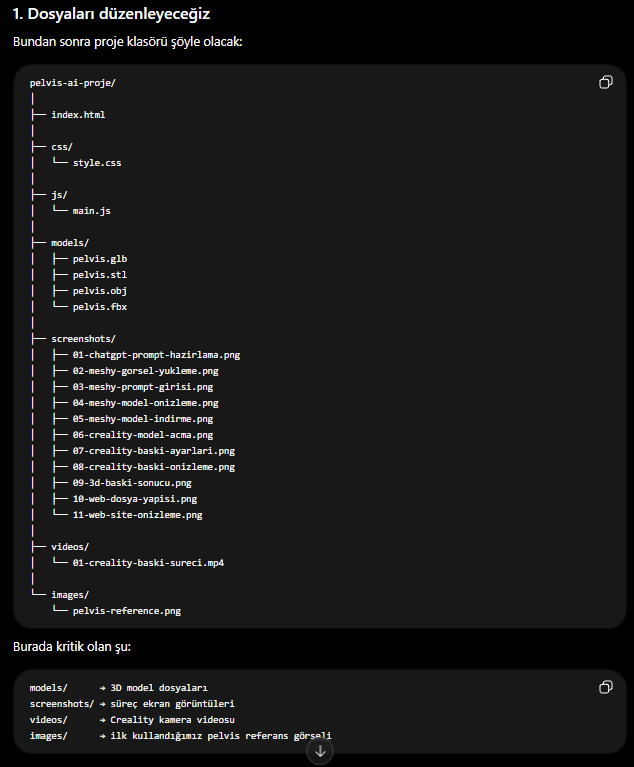Viewport: 634px width, 767px height.
Task: Click style.css in the tree
Action: point(97,163)
